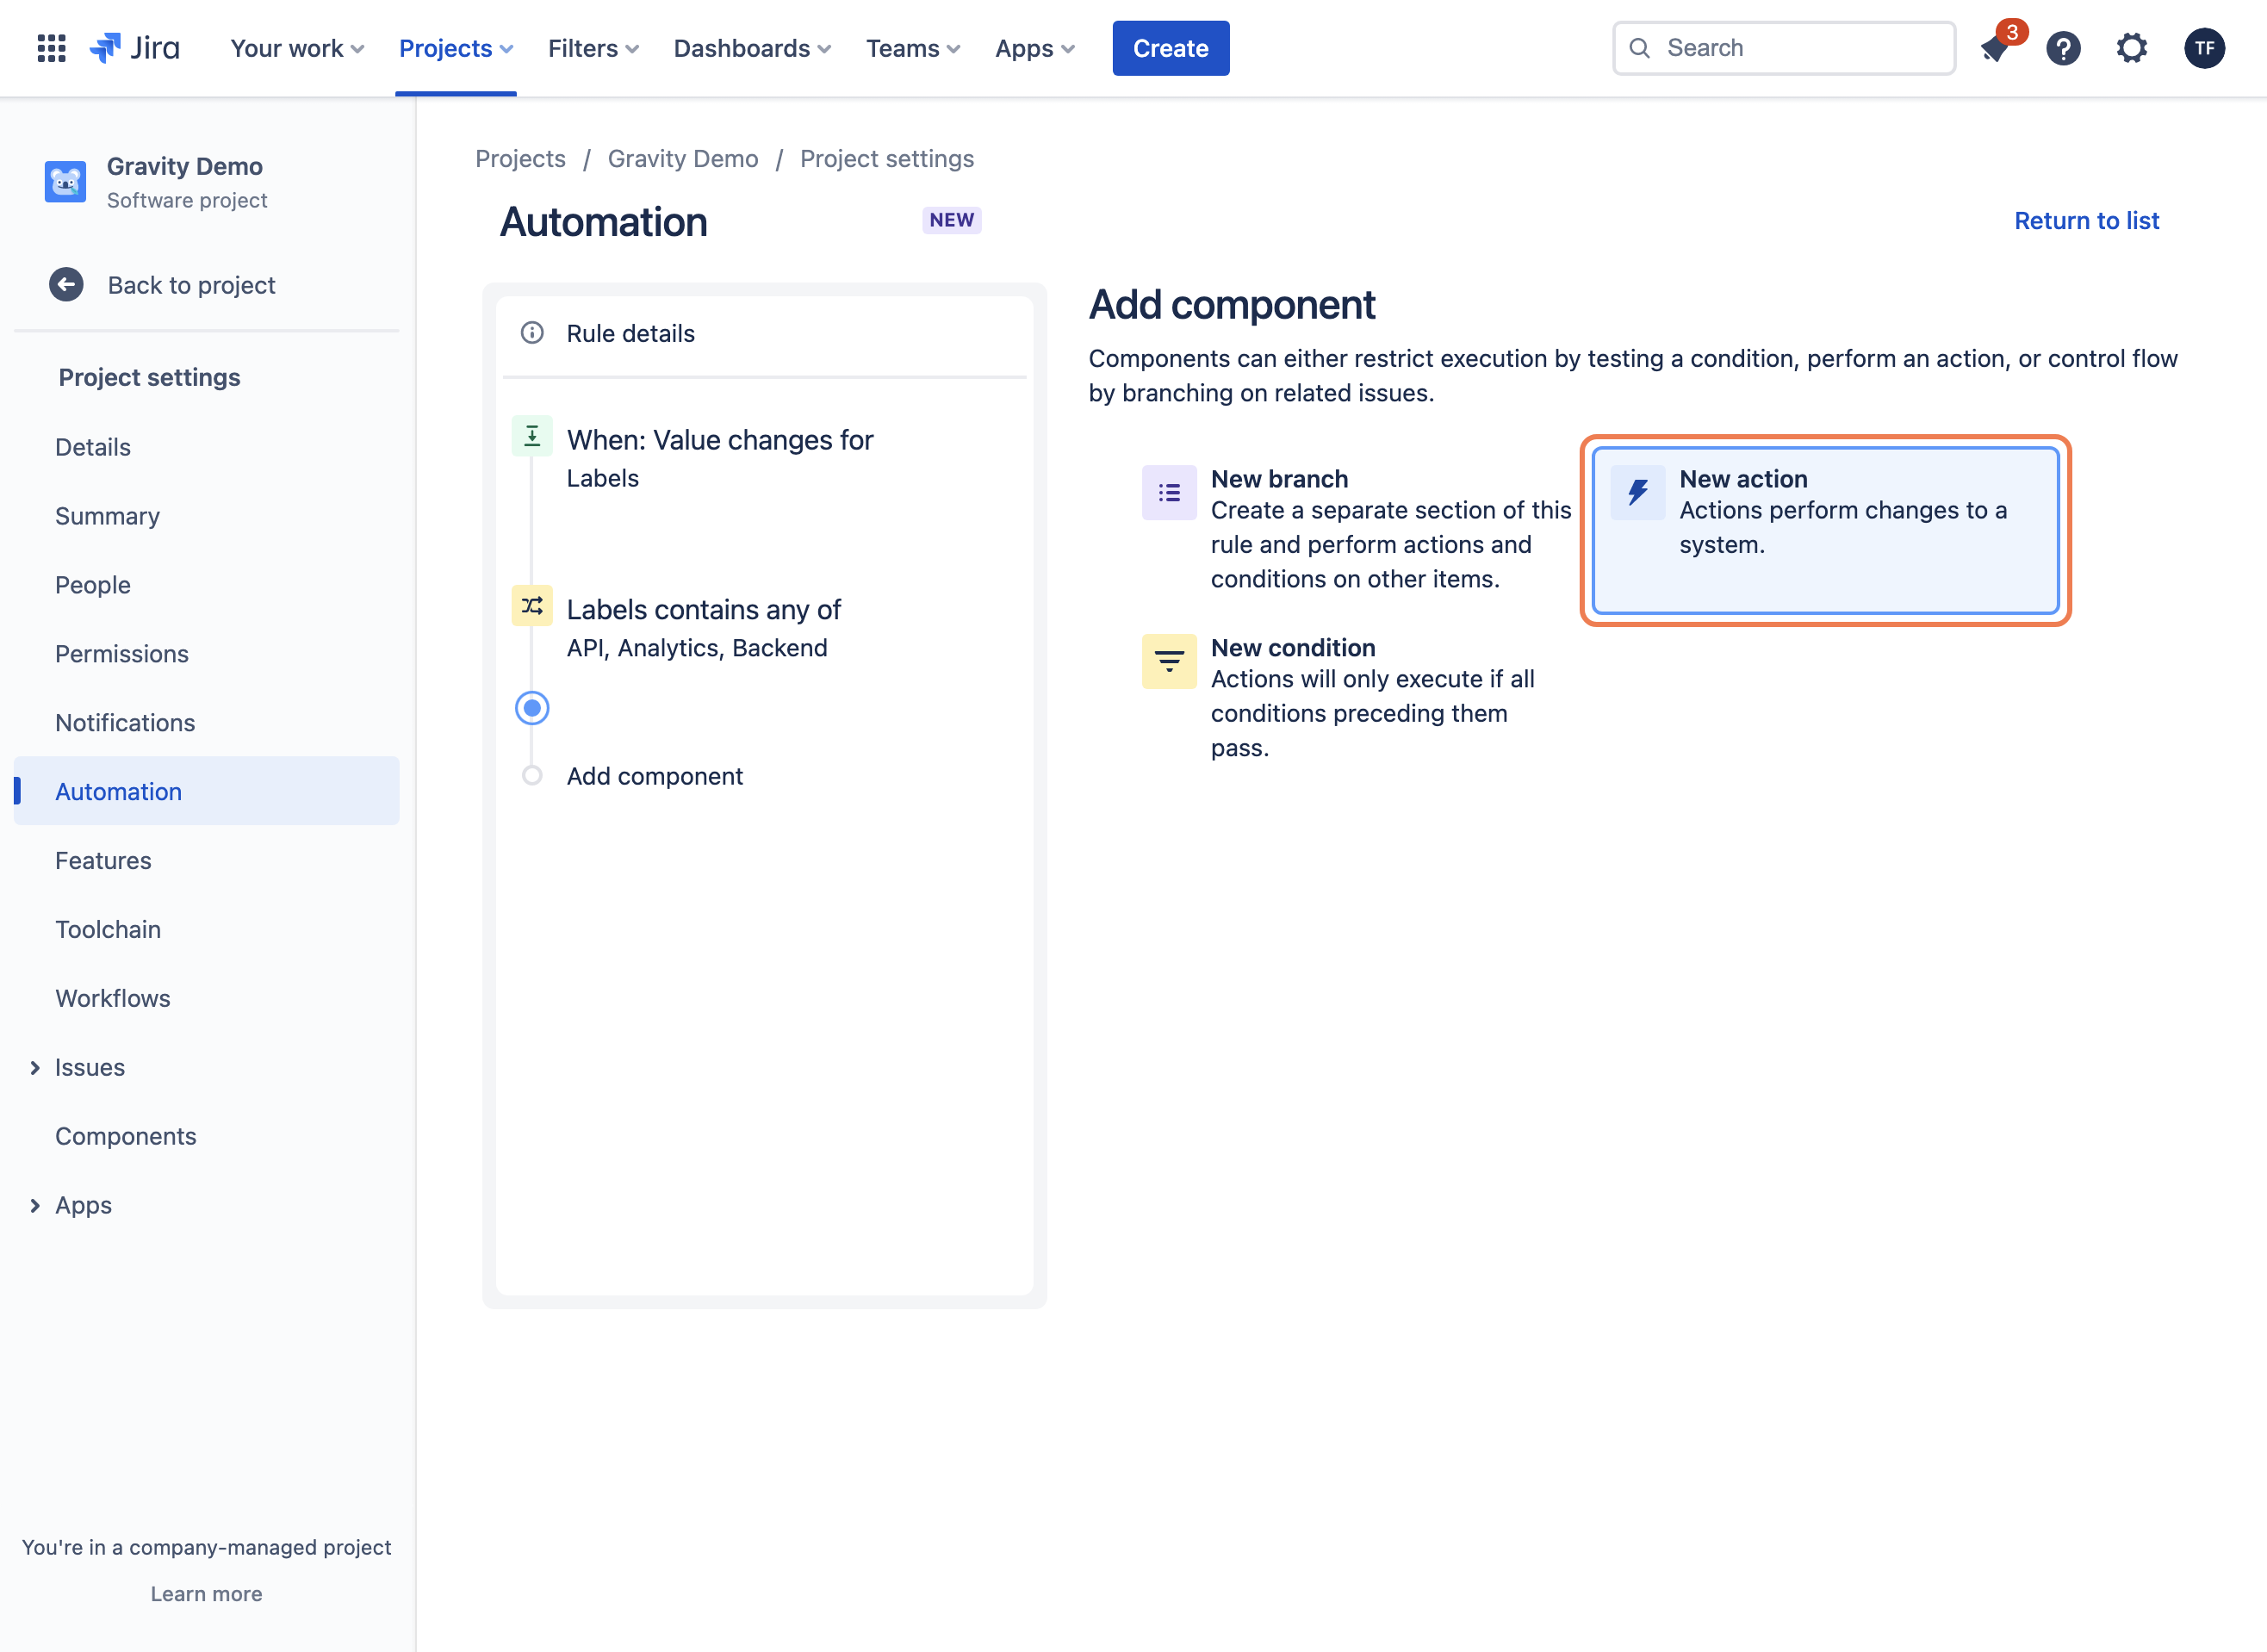The height and width of the screenshot is (1652, 2267).
Task: Click the Jira logo
Action: pyautogui.click(x=135, y=48)
